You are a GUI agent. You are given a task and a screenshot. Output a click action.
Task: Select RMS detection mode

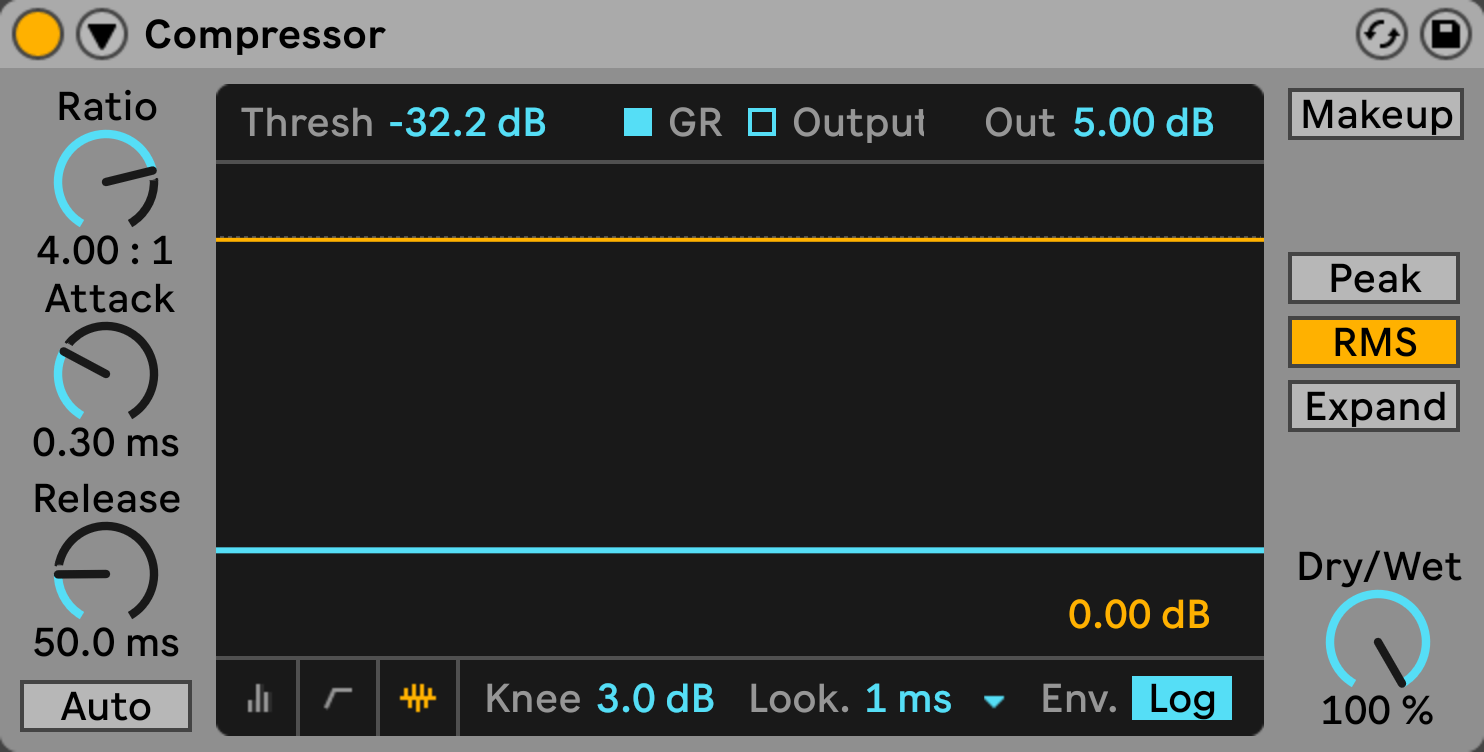pos(1374,343)
